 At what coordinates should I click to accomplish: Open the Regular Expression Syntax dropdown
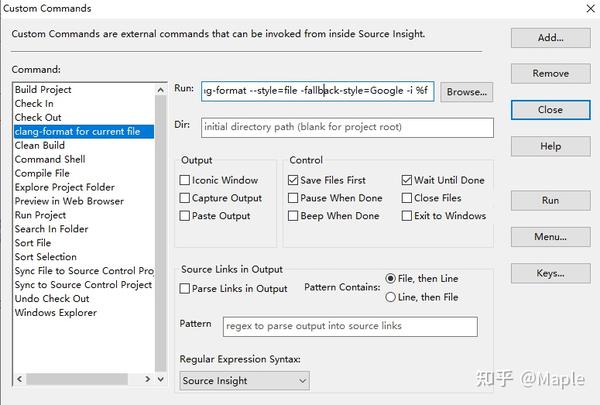point(245,381)
